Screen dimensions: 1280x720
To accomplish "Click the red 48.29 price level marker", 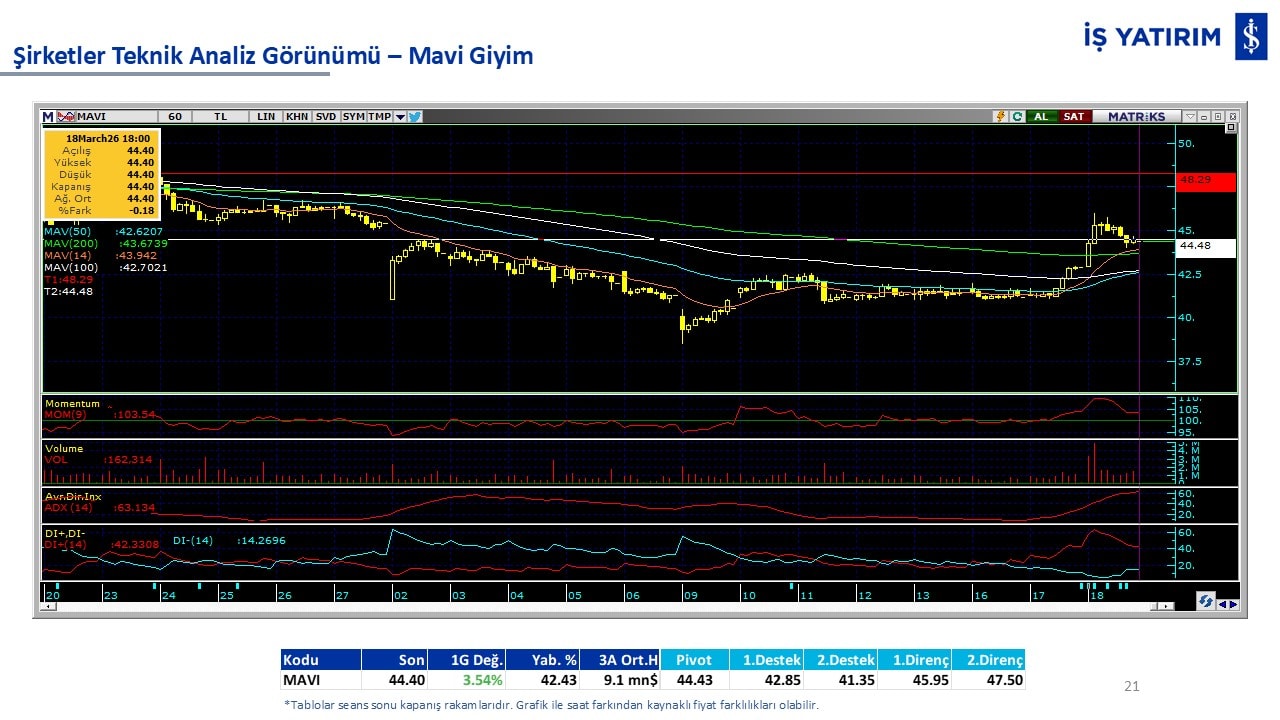I will (x=1206, y=181).
